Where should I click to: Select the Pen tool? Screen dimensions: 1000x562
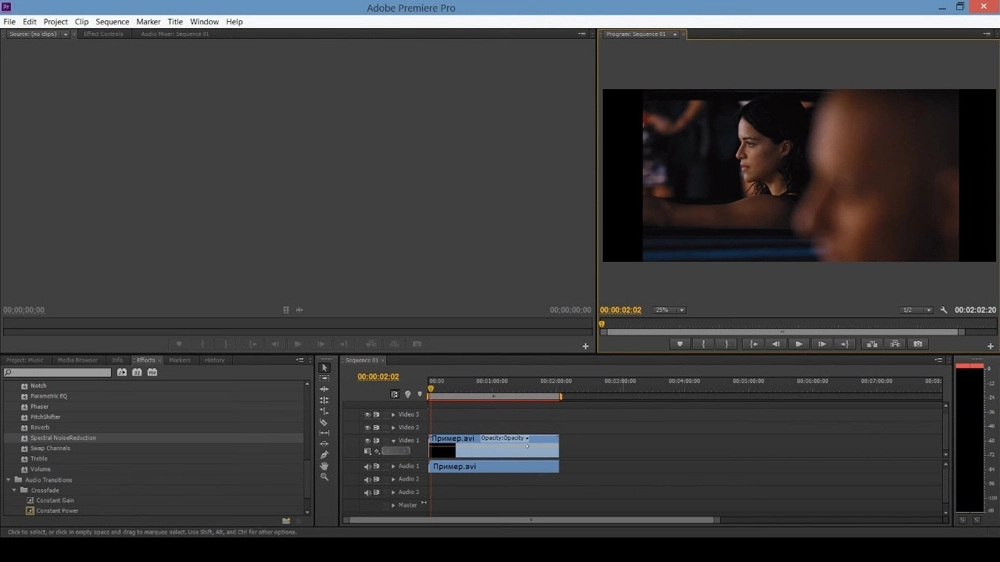click(324, 455)
